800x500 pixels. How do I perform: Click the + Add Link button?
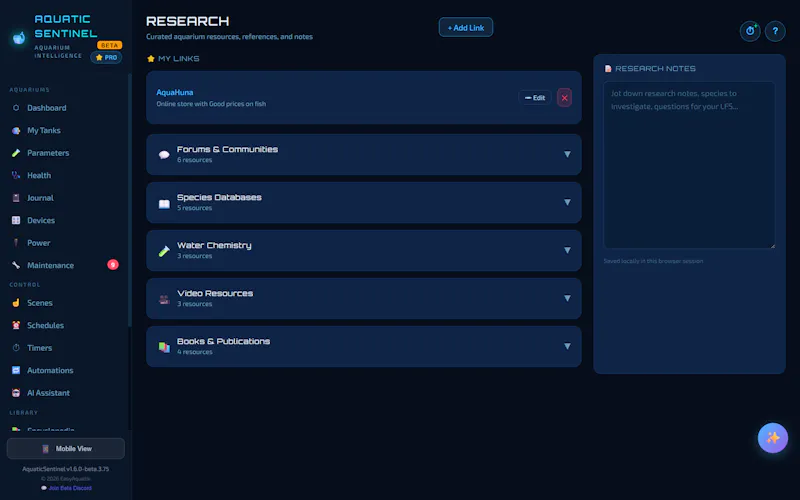click(466, 28)
